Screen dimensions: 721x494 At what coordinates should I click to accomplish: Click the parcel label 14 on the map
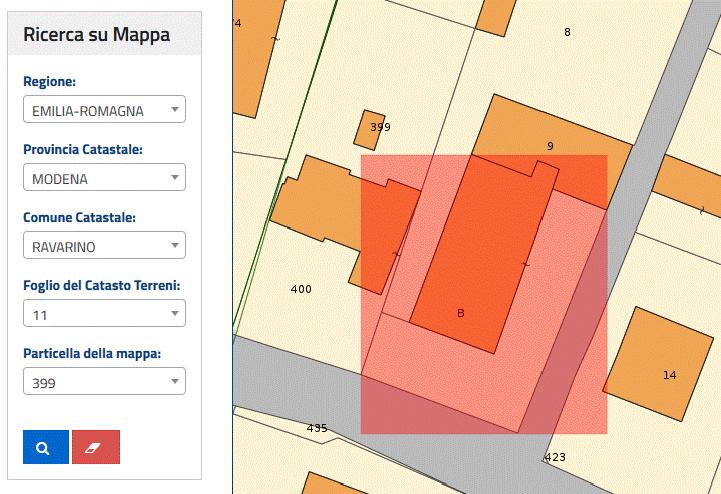[x=670, y=375]
